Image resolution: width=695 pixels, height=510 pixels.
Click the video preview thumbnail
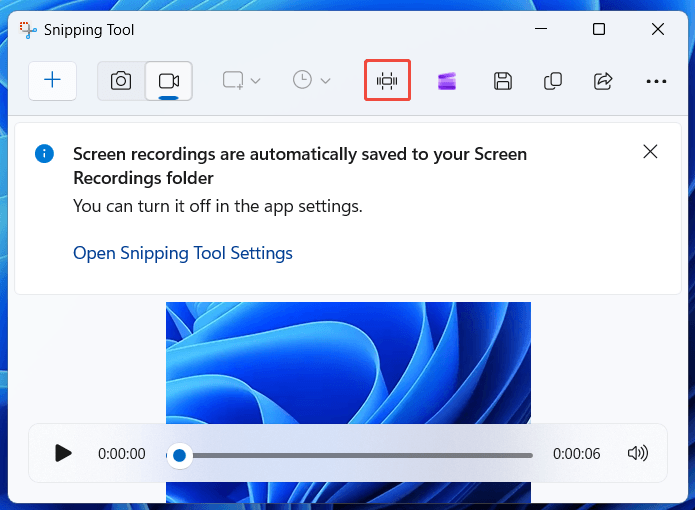tap(348, 362)
